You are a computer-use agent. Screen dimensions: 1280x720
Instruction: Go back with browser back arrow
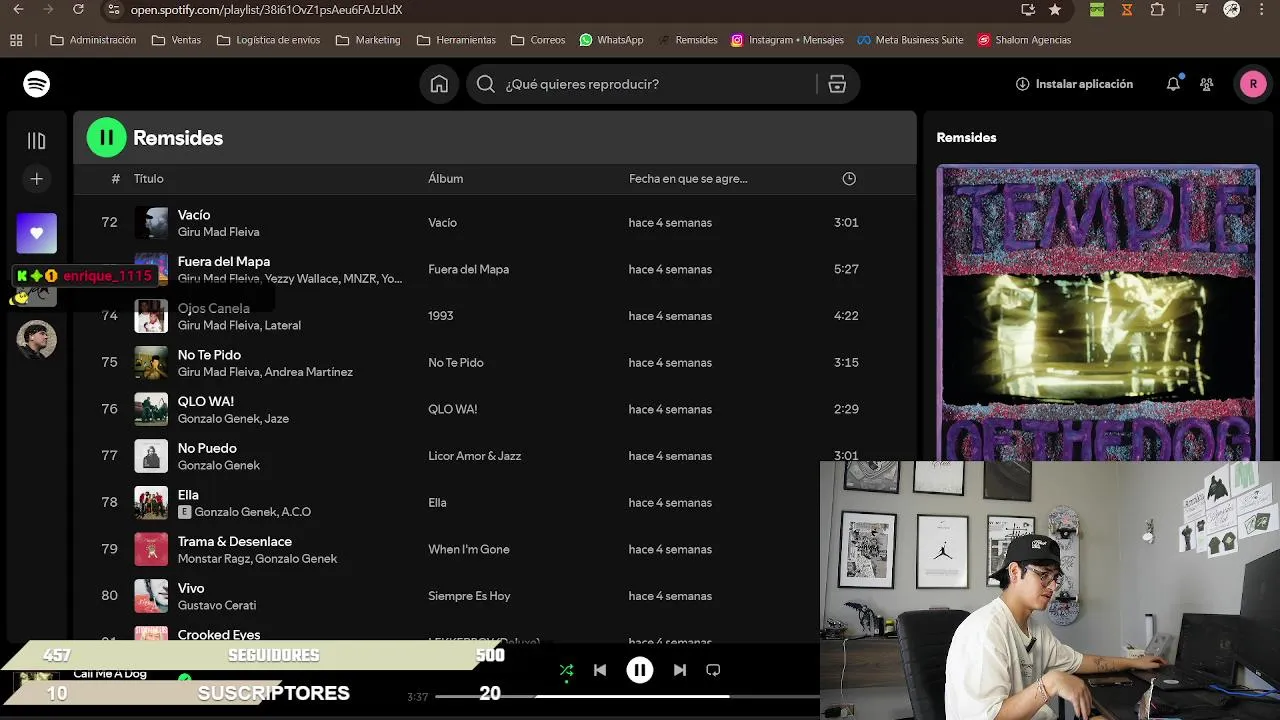click(x=18, y=9)
